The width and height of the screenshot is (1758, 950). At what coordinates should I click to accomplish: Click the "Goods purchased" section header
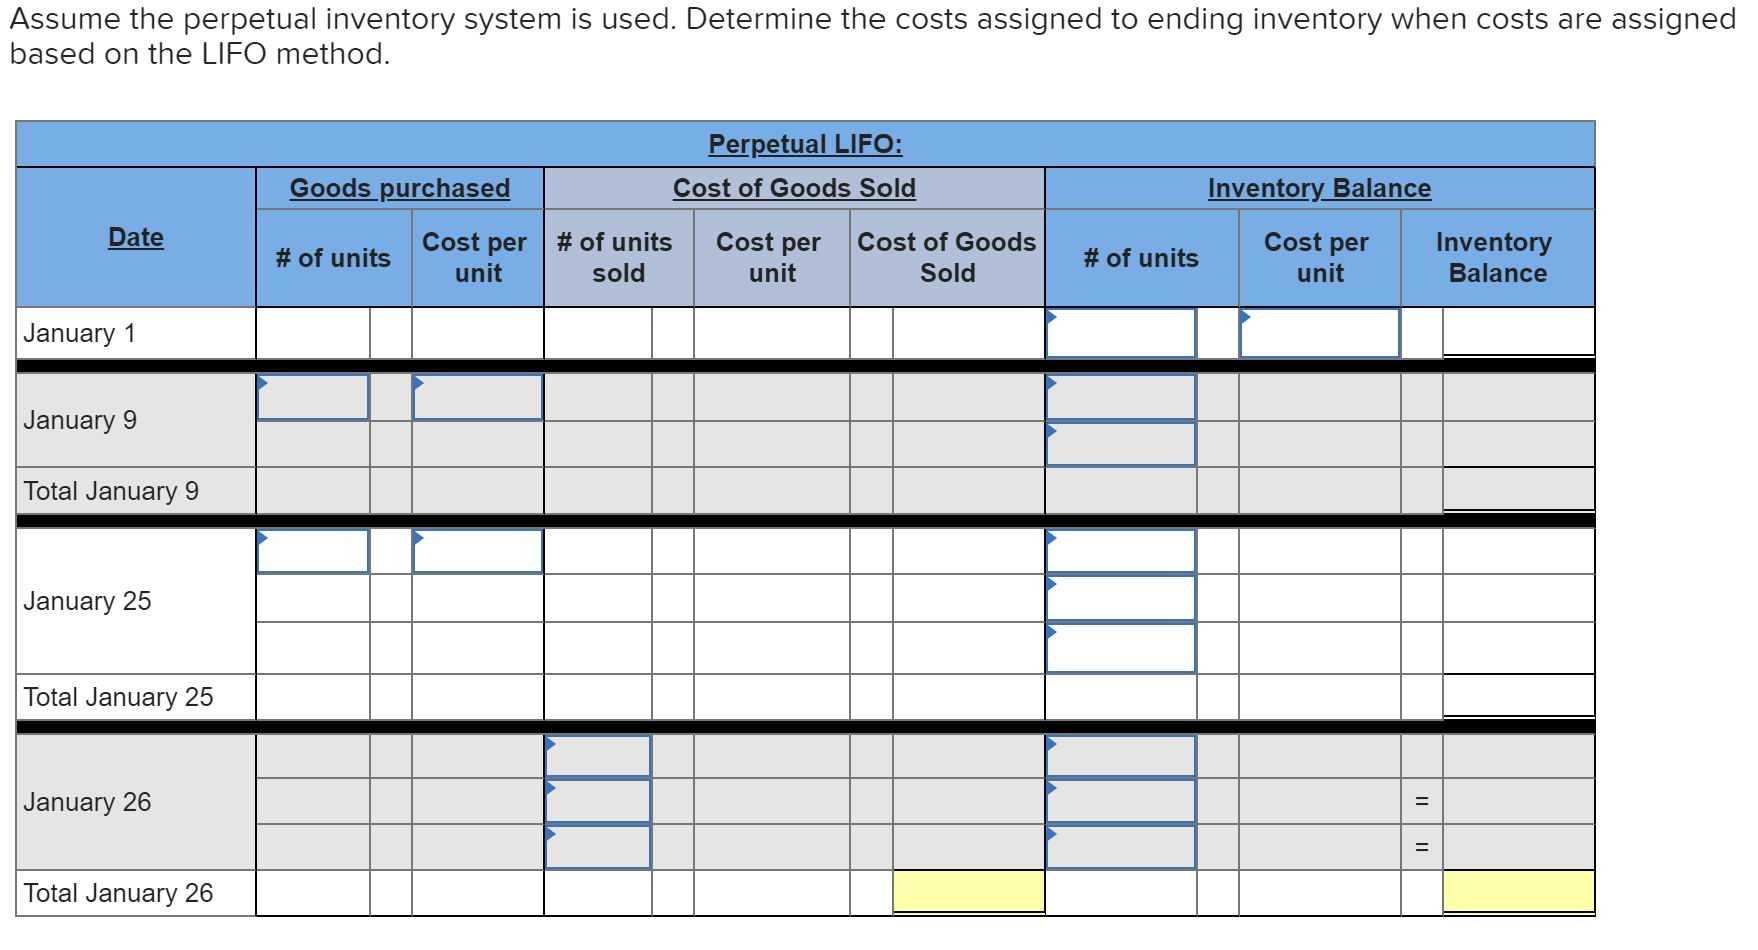coord(400,188)
